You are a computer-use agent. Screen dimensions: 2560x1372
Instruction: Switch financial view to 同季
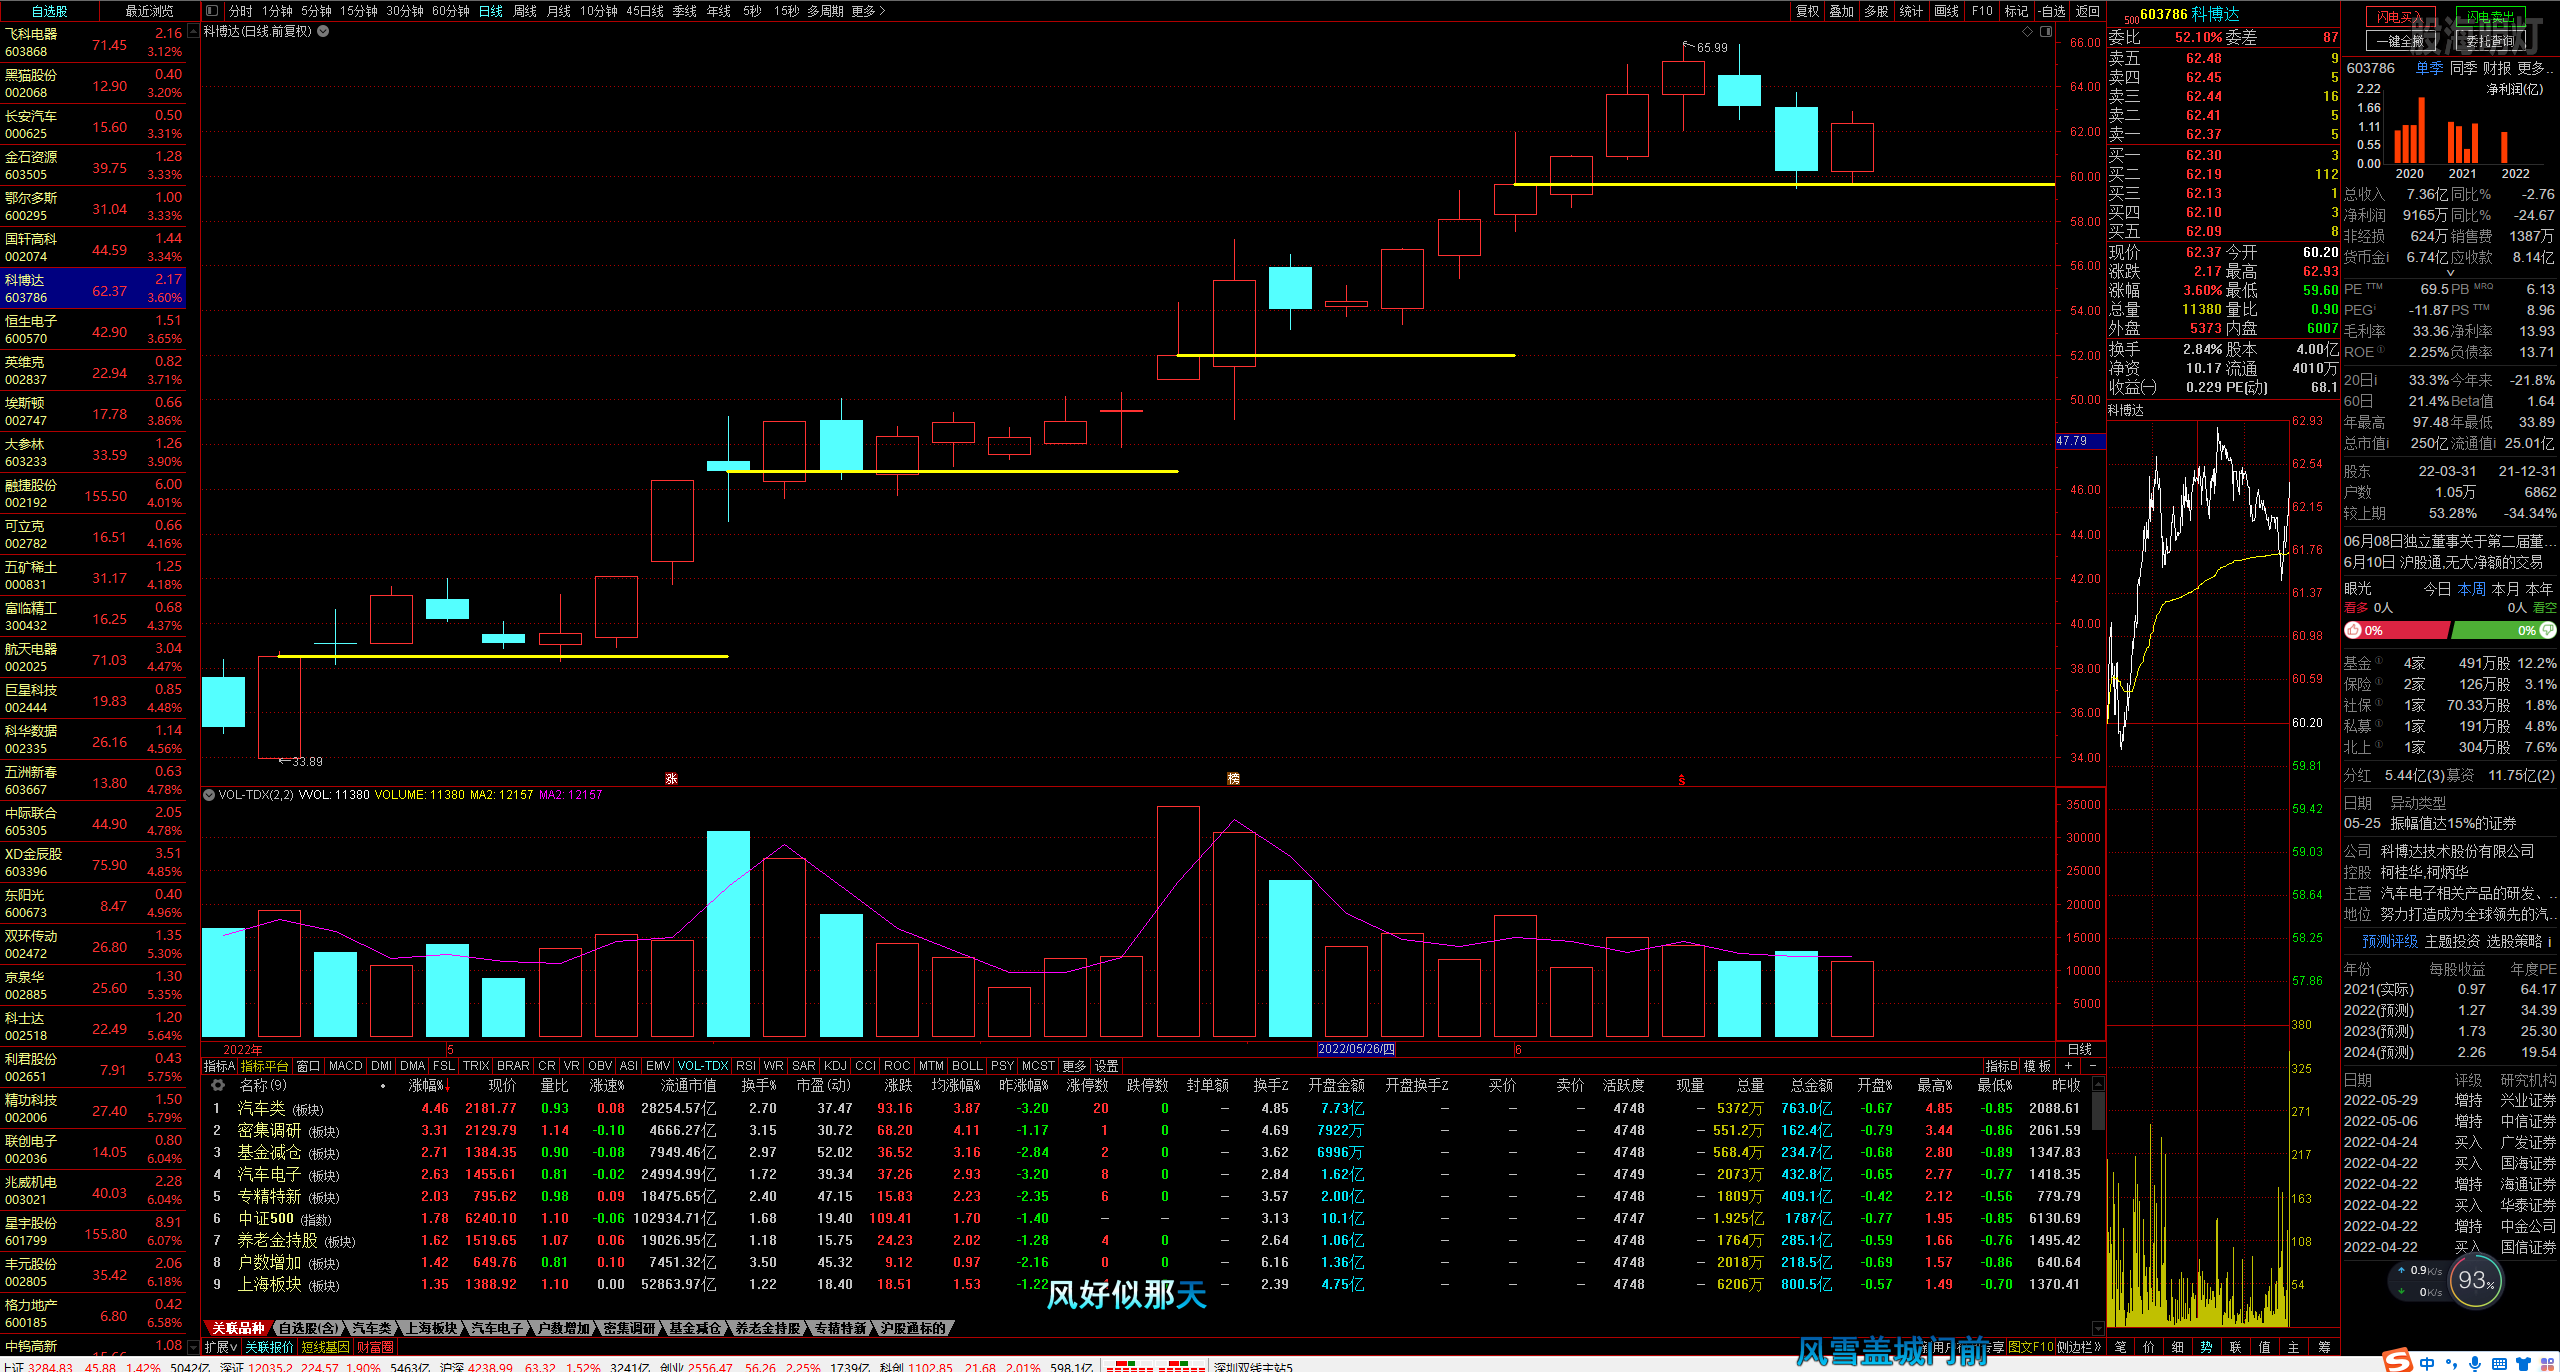pyautogui.click(x=2463, y=68)
